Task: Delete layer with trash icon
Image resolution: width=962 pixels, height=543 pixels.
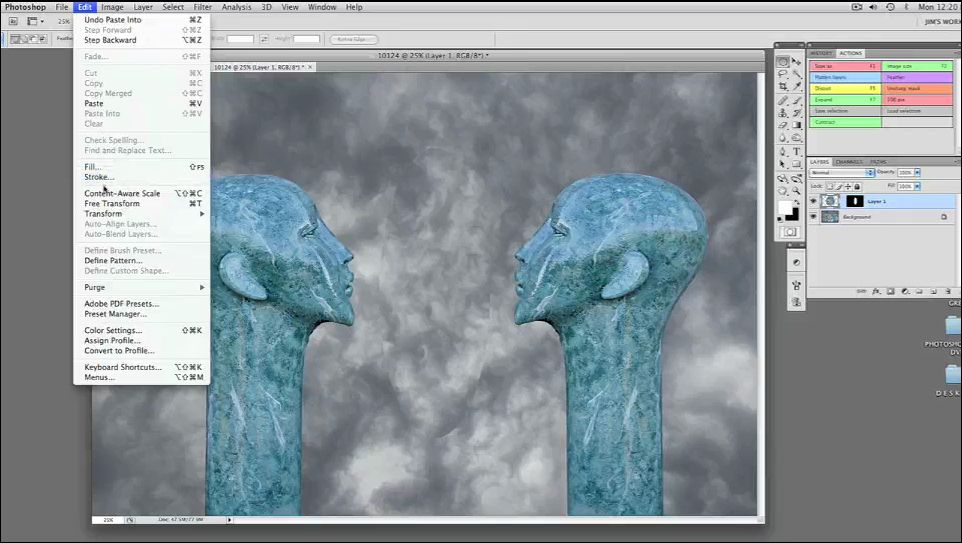Action: (947, 291)
